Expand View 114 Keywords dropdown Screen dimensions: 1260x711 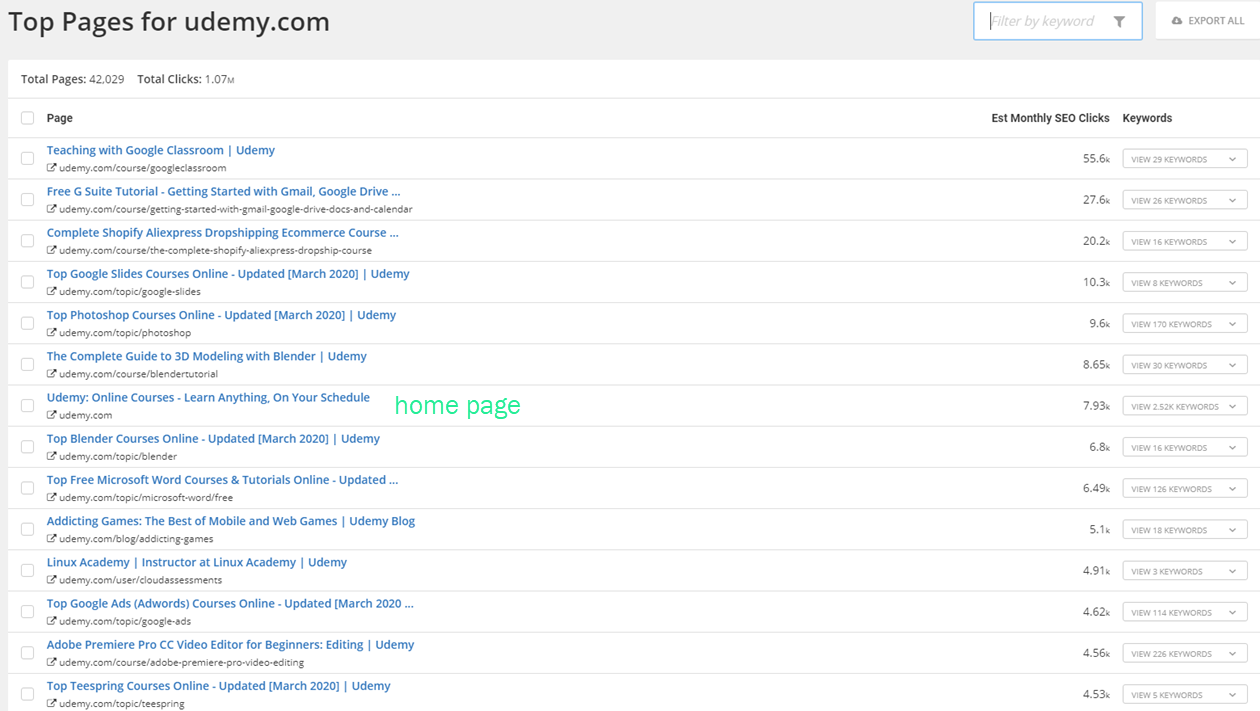point(1185,613)
